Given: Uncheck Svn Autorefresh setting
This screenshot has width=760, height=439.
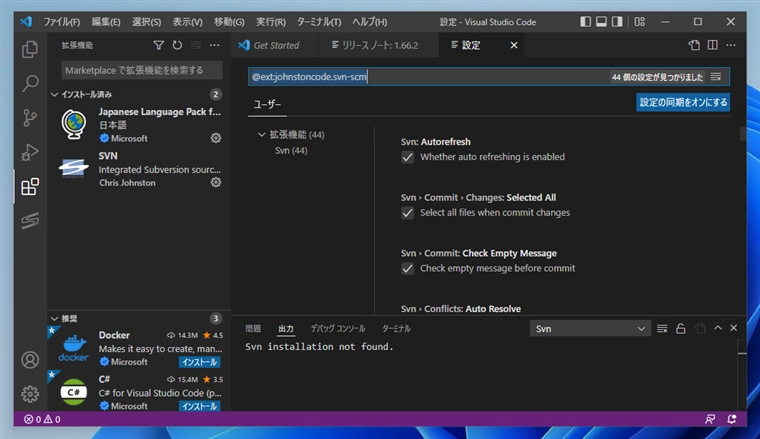Looking at the screenshot, I should click(x=408, y=157).
